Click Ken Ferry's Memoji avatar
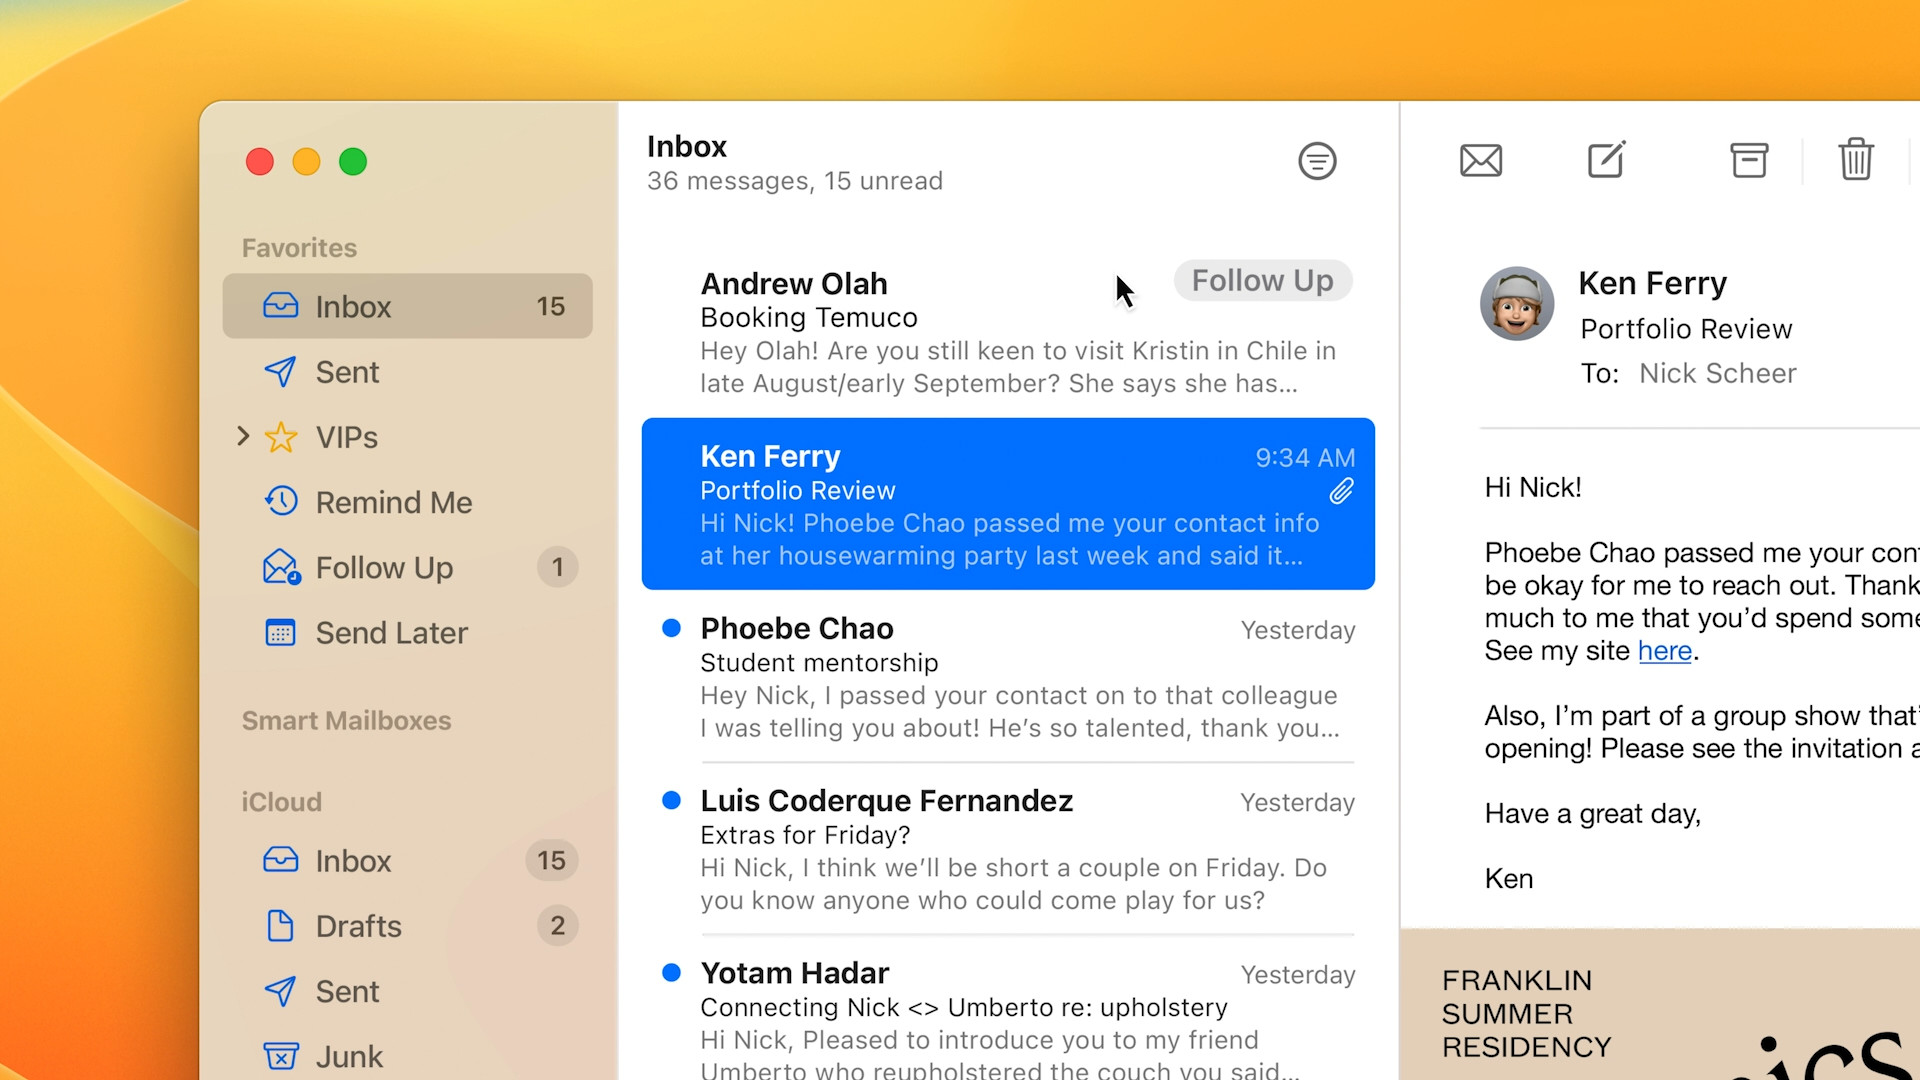1920x1080 pixels. (1517, 303)
